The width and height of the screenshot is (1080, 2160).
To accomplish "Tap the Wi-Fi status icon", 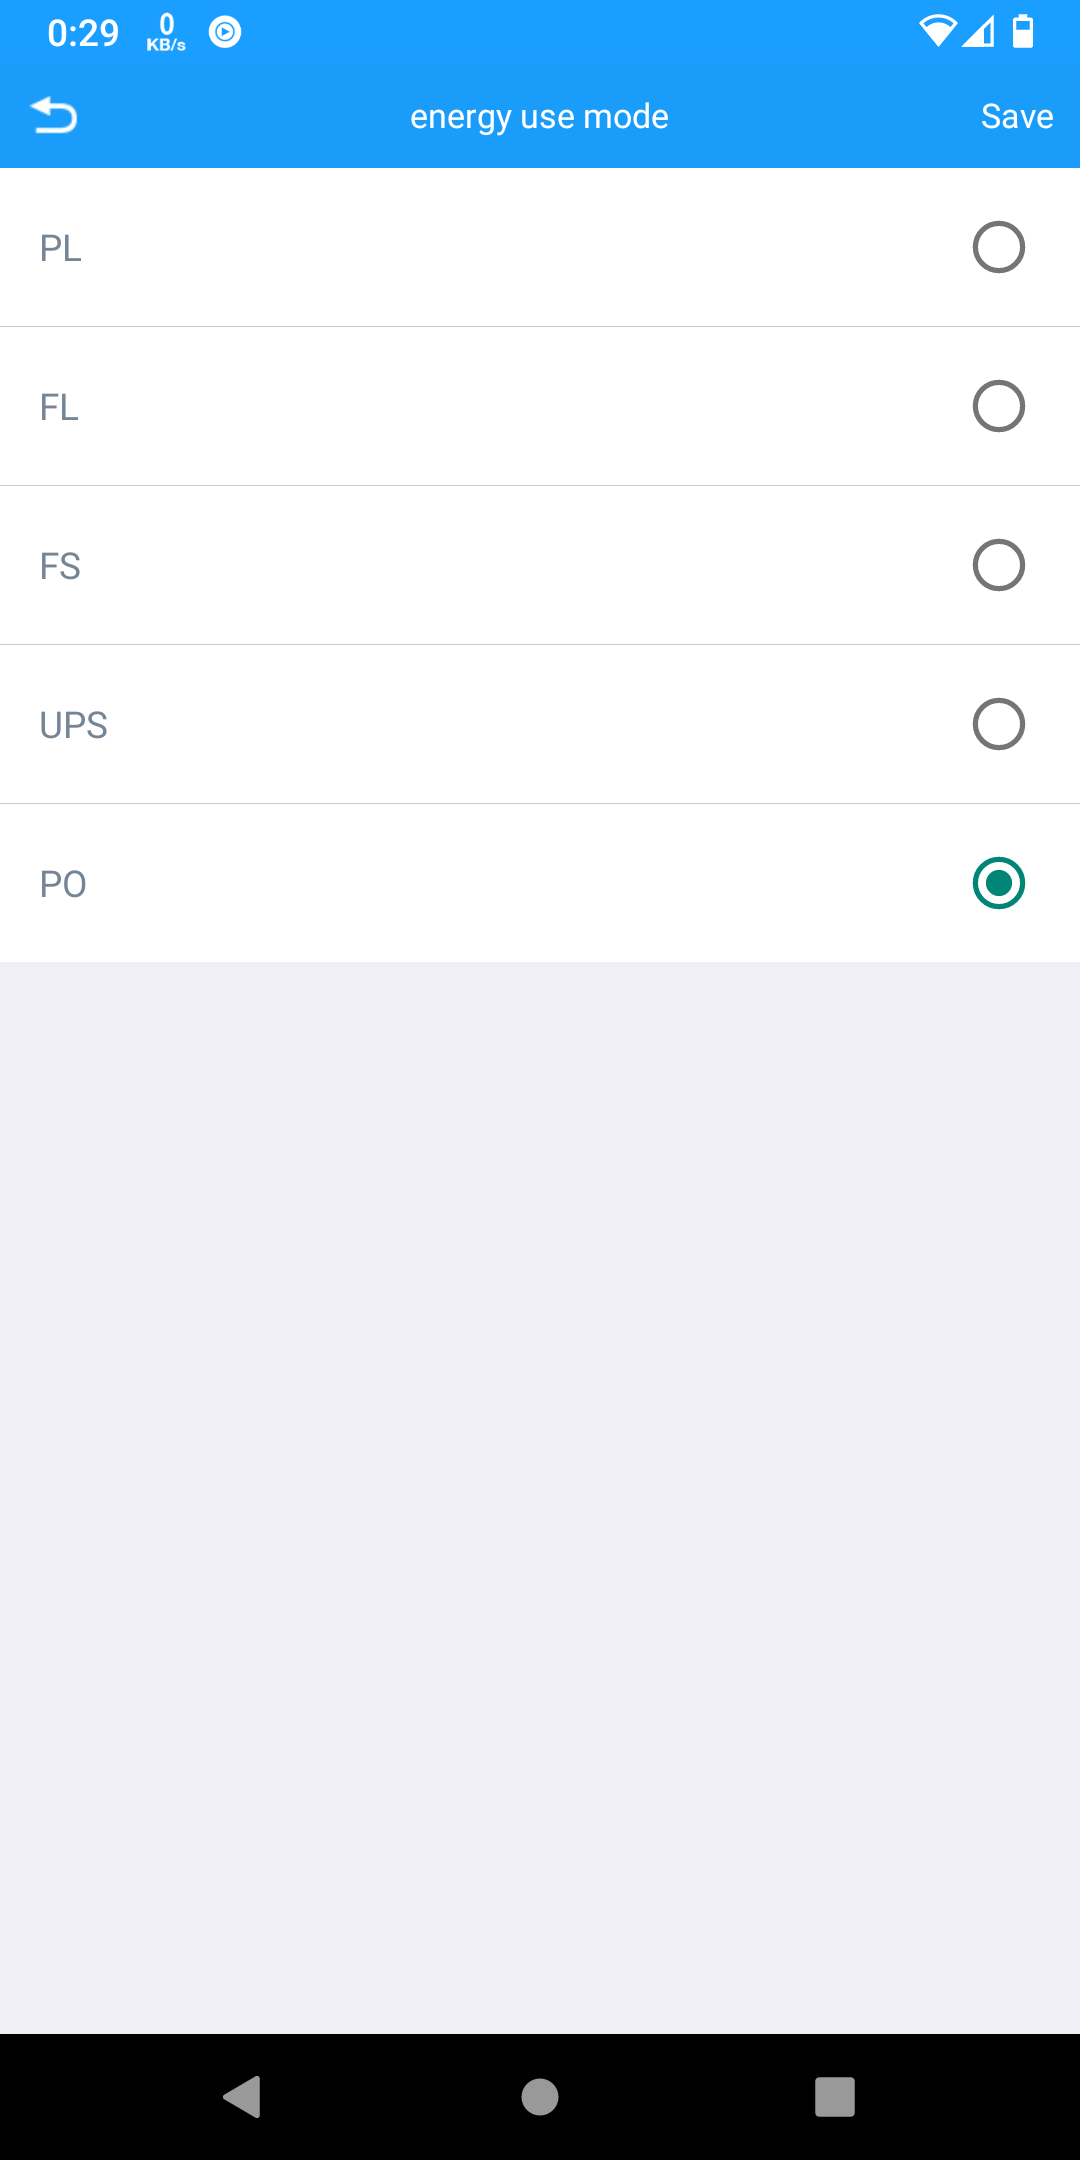I will coord(937,32).
